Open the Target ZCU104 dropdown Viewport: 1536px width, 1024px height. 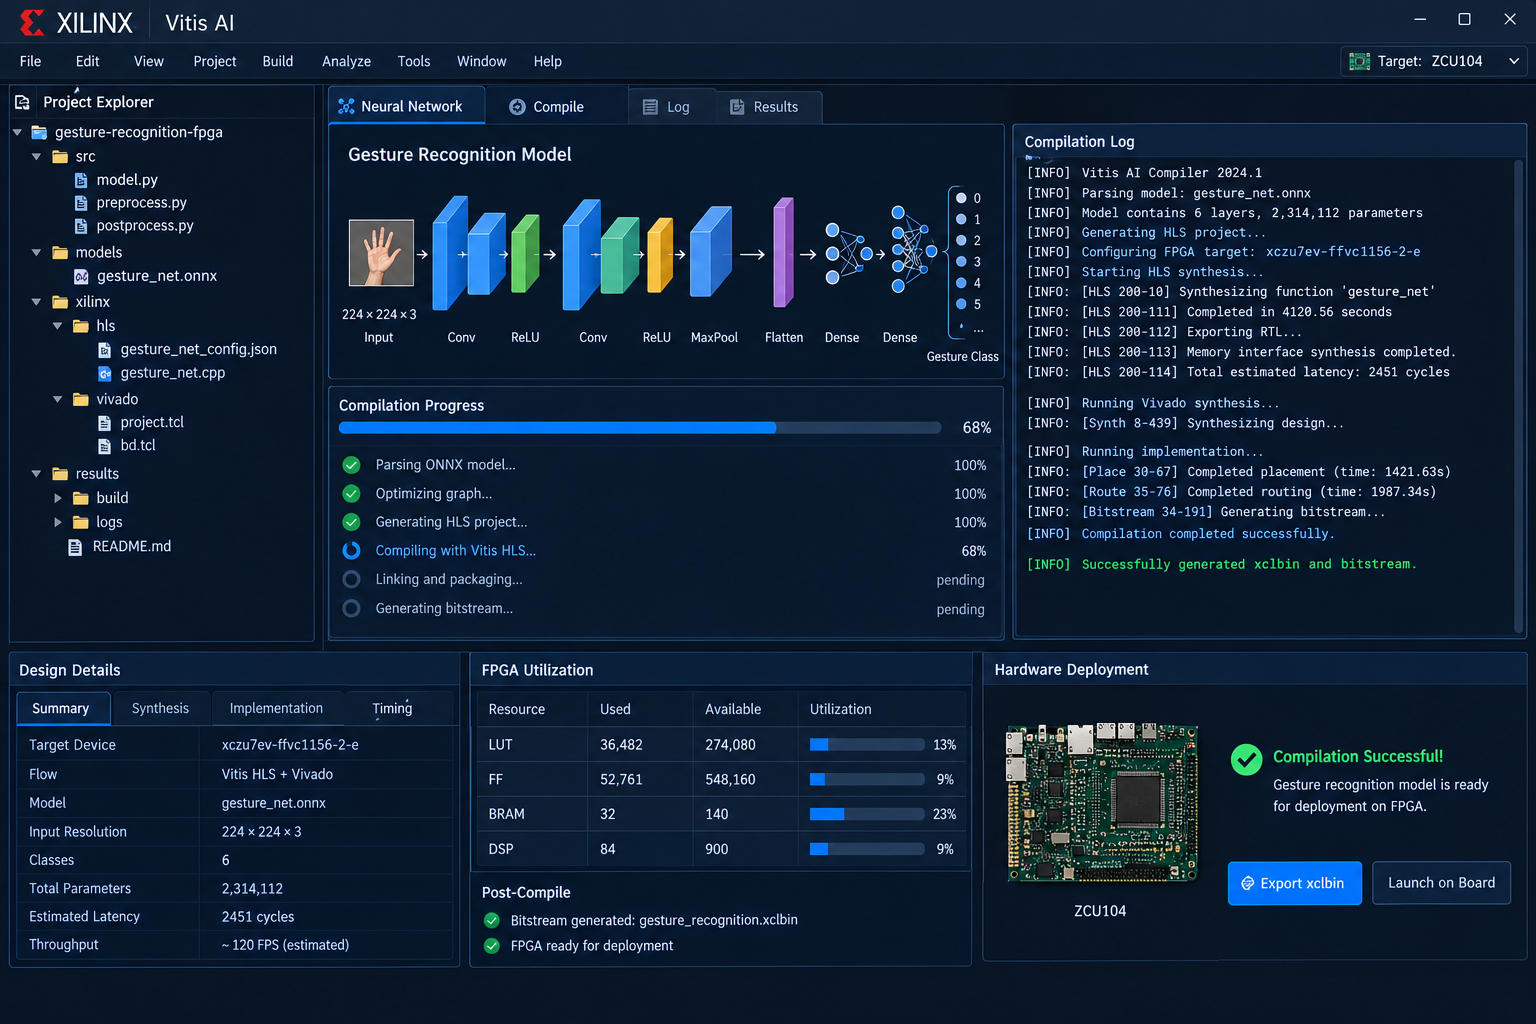click(x=1432, y=61)
